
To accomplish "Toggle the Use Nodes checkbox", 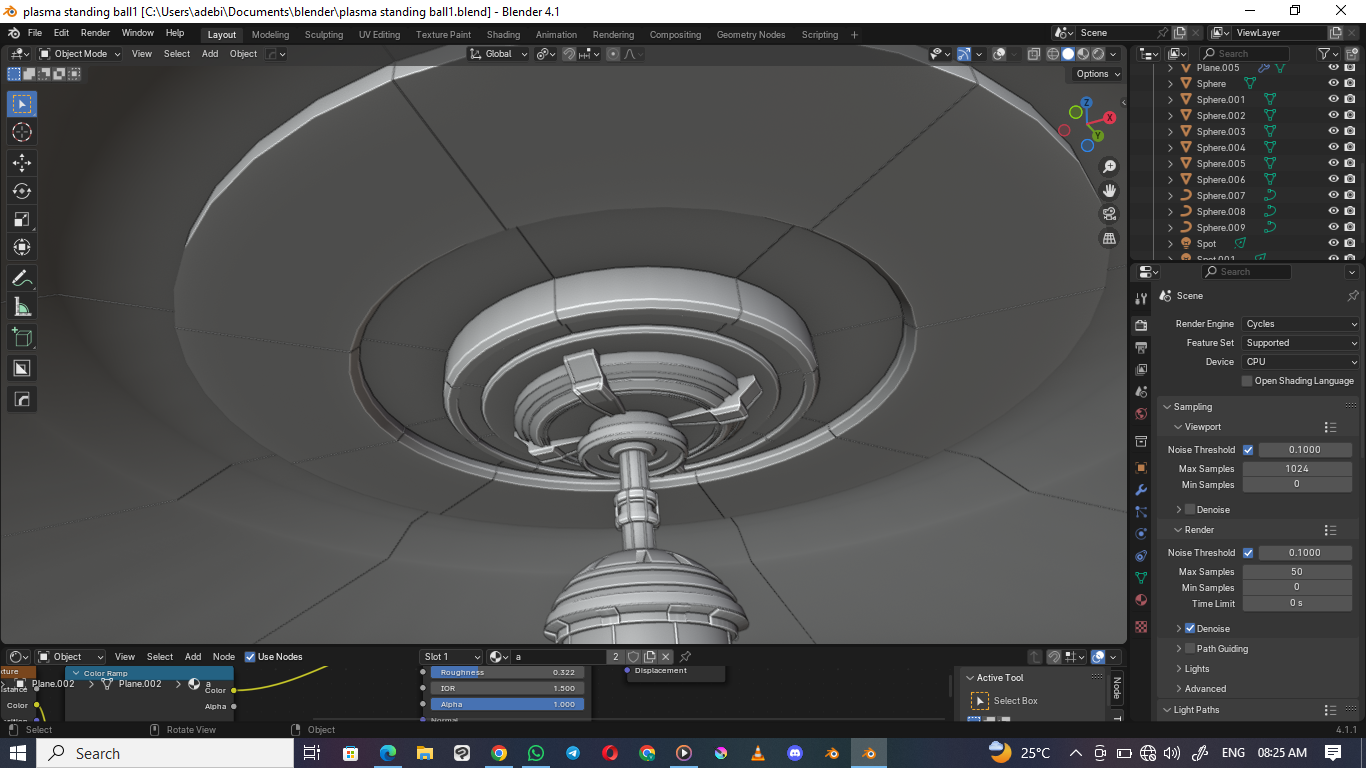I will pos(250,657).
